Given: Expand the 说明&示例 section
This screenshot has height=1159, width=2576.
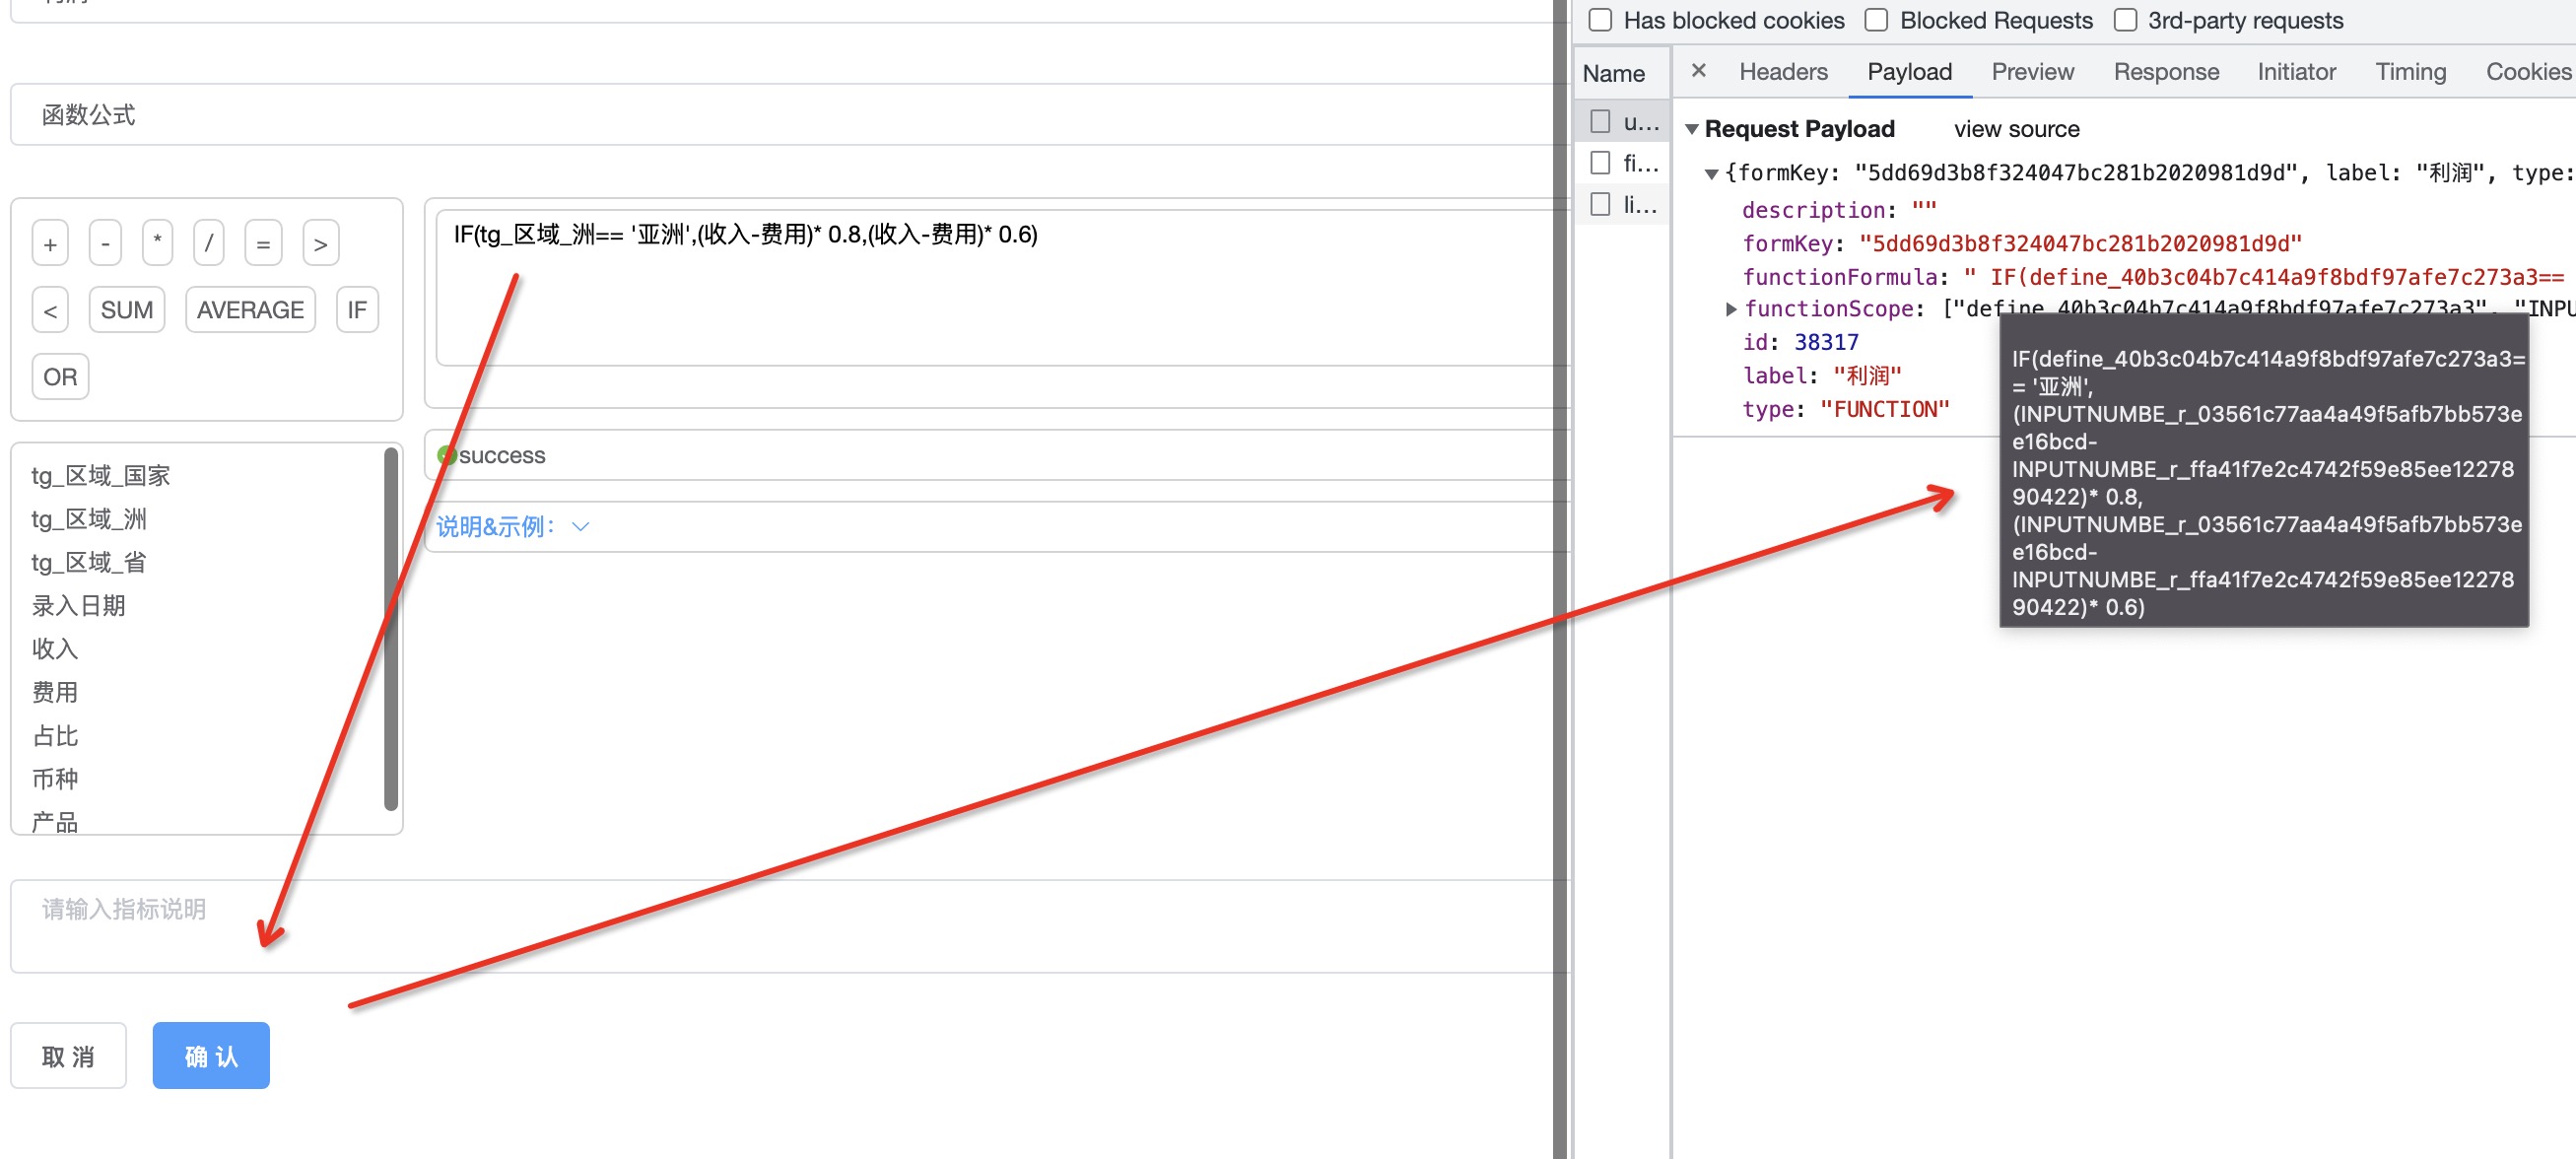Looking at the screenshot, I should [513, 526].
